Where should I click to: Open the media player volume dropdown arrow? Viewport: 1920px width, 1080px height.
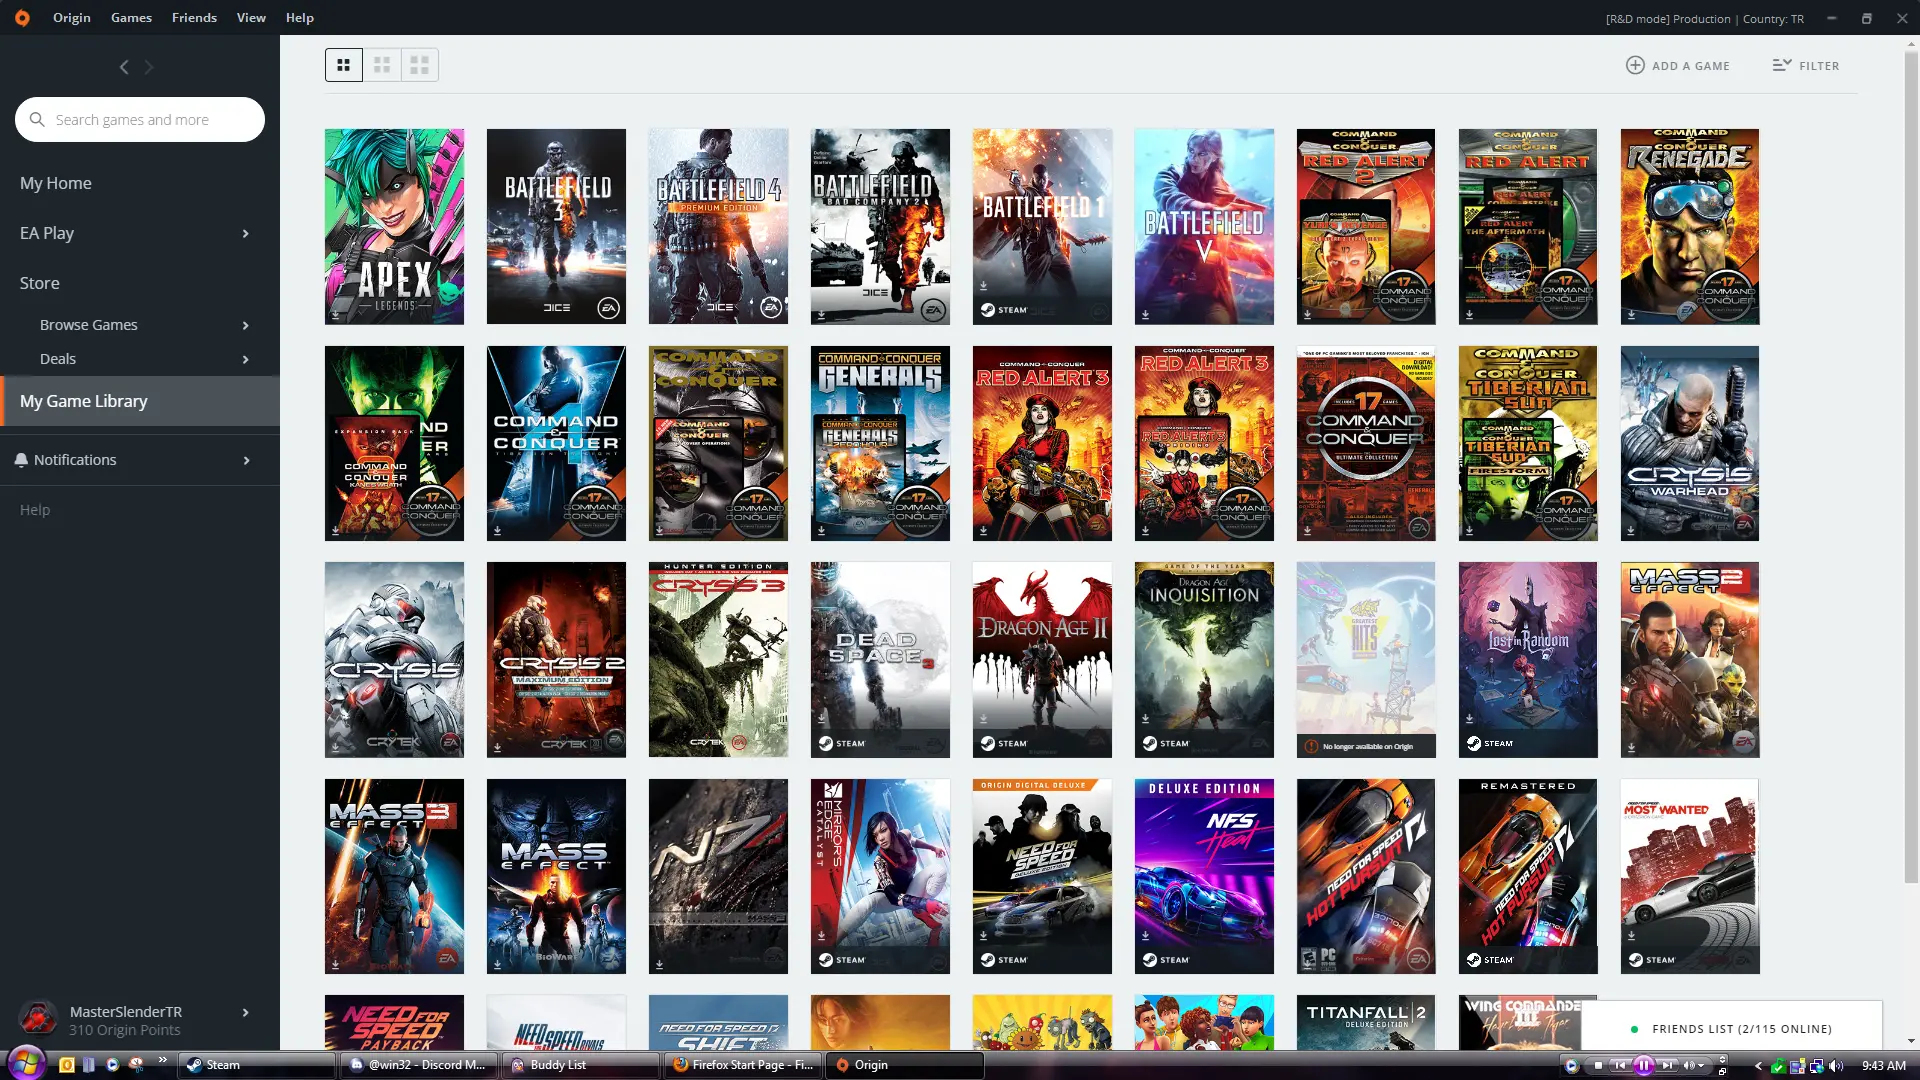[x=1701, y=1066]
